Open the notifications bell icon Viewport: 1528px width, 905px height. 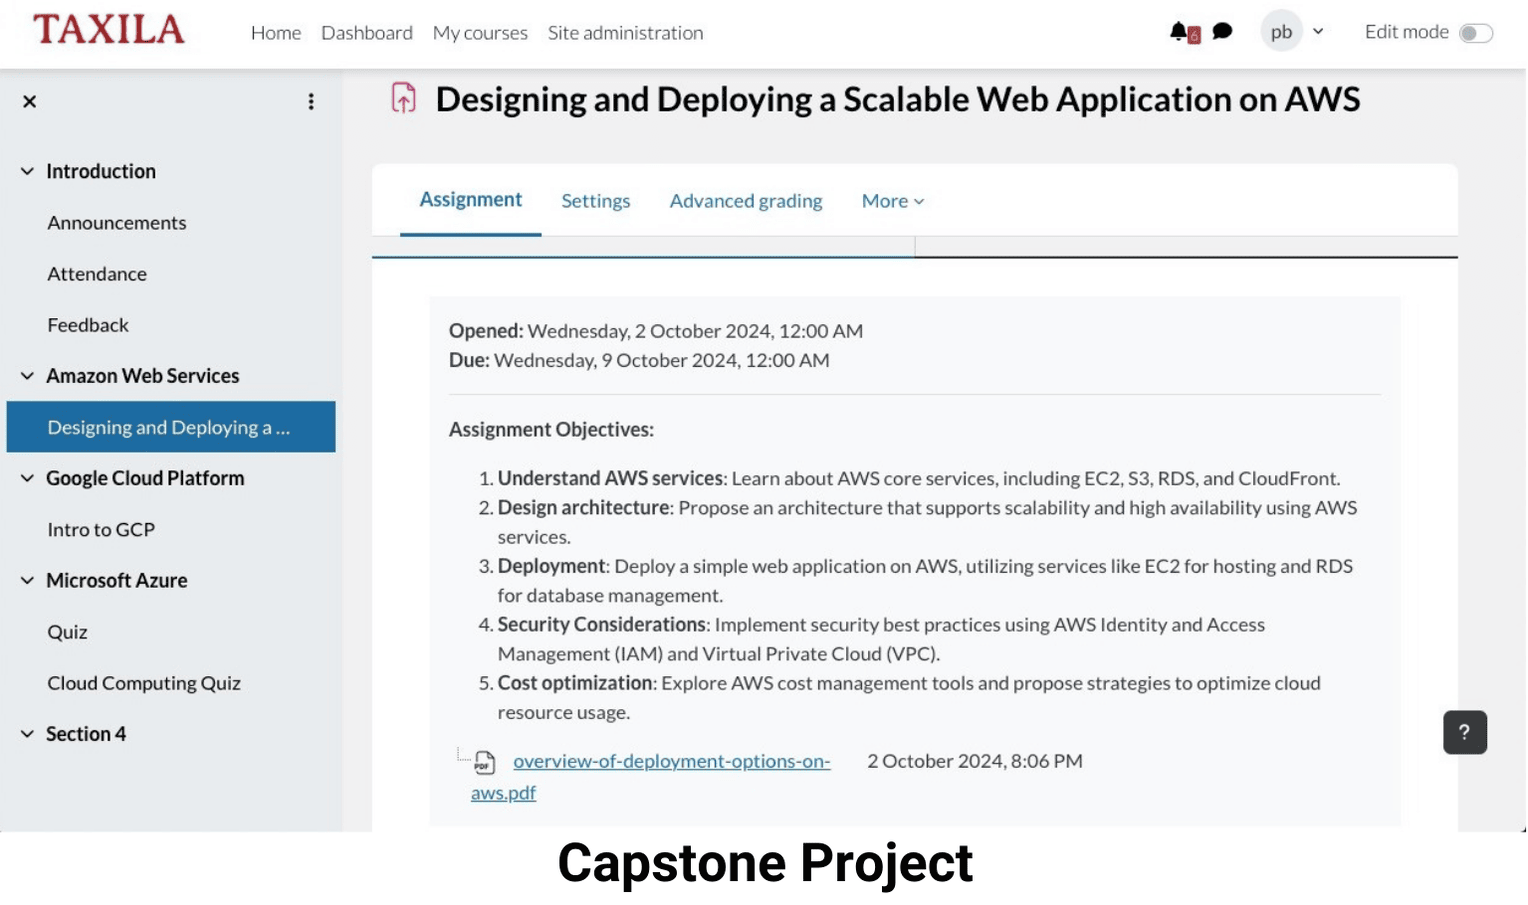point(1181,32)
